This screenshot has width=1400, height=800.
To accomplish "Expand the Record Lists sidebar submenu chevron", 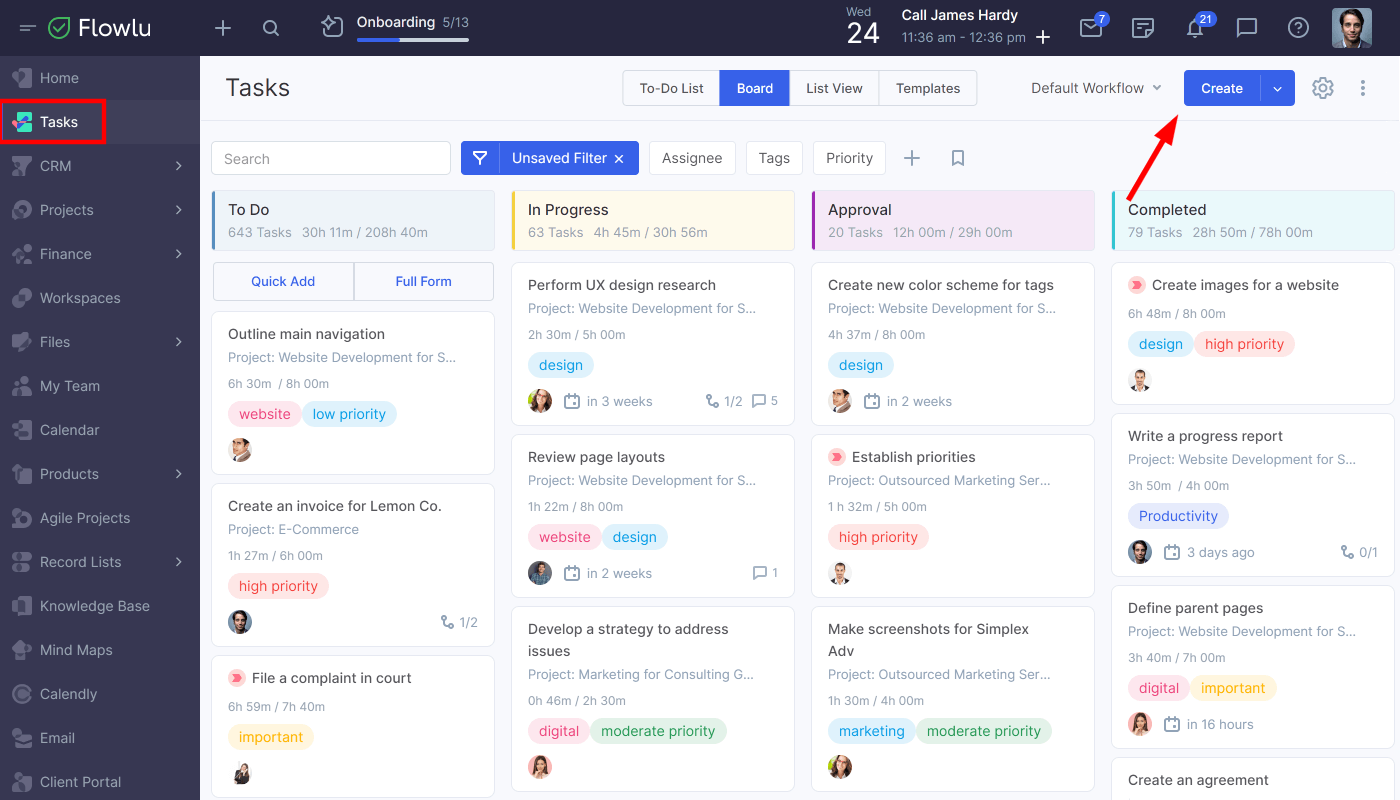I will point(179,562).
